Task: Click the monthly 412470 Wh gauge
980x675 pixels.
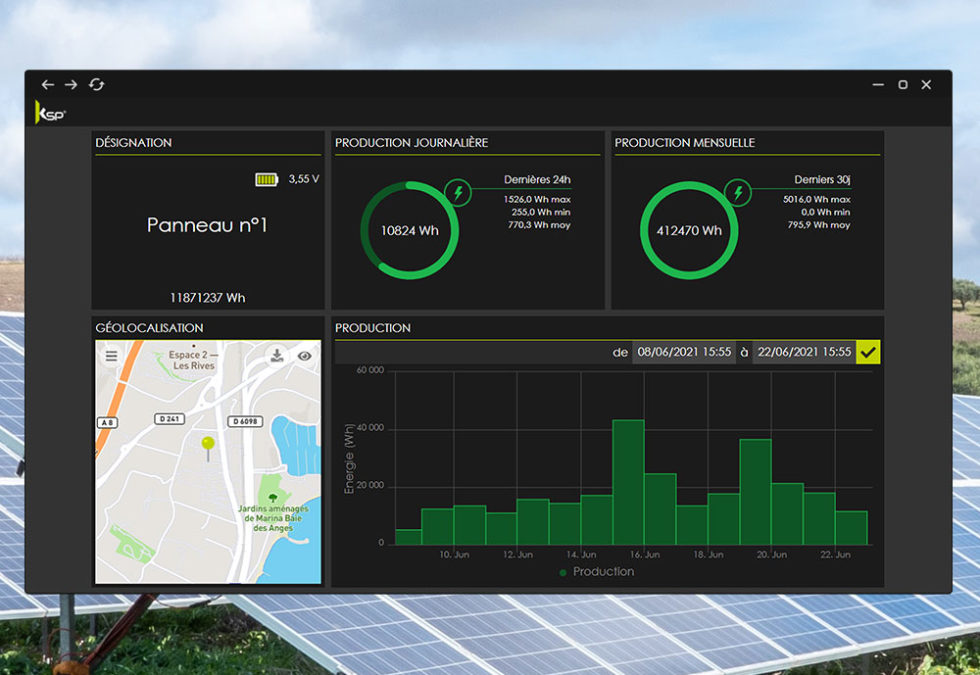Action: coord(689,230)
